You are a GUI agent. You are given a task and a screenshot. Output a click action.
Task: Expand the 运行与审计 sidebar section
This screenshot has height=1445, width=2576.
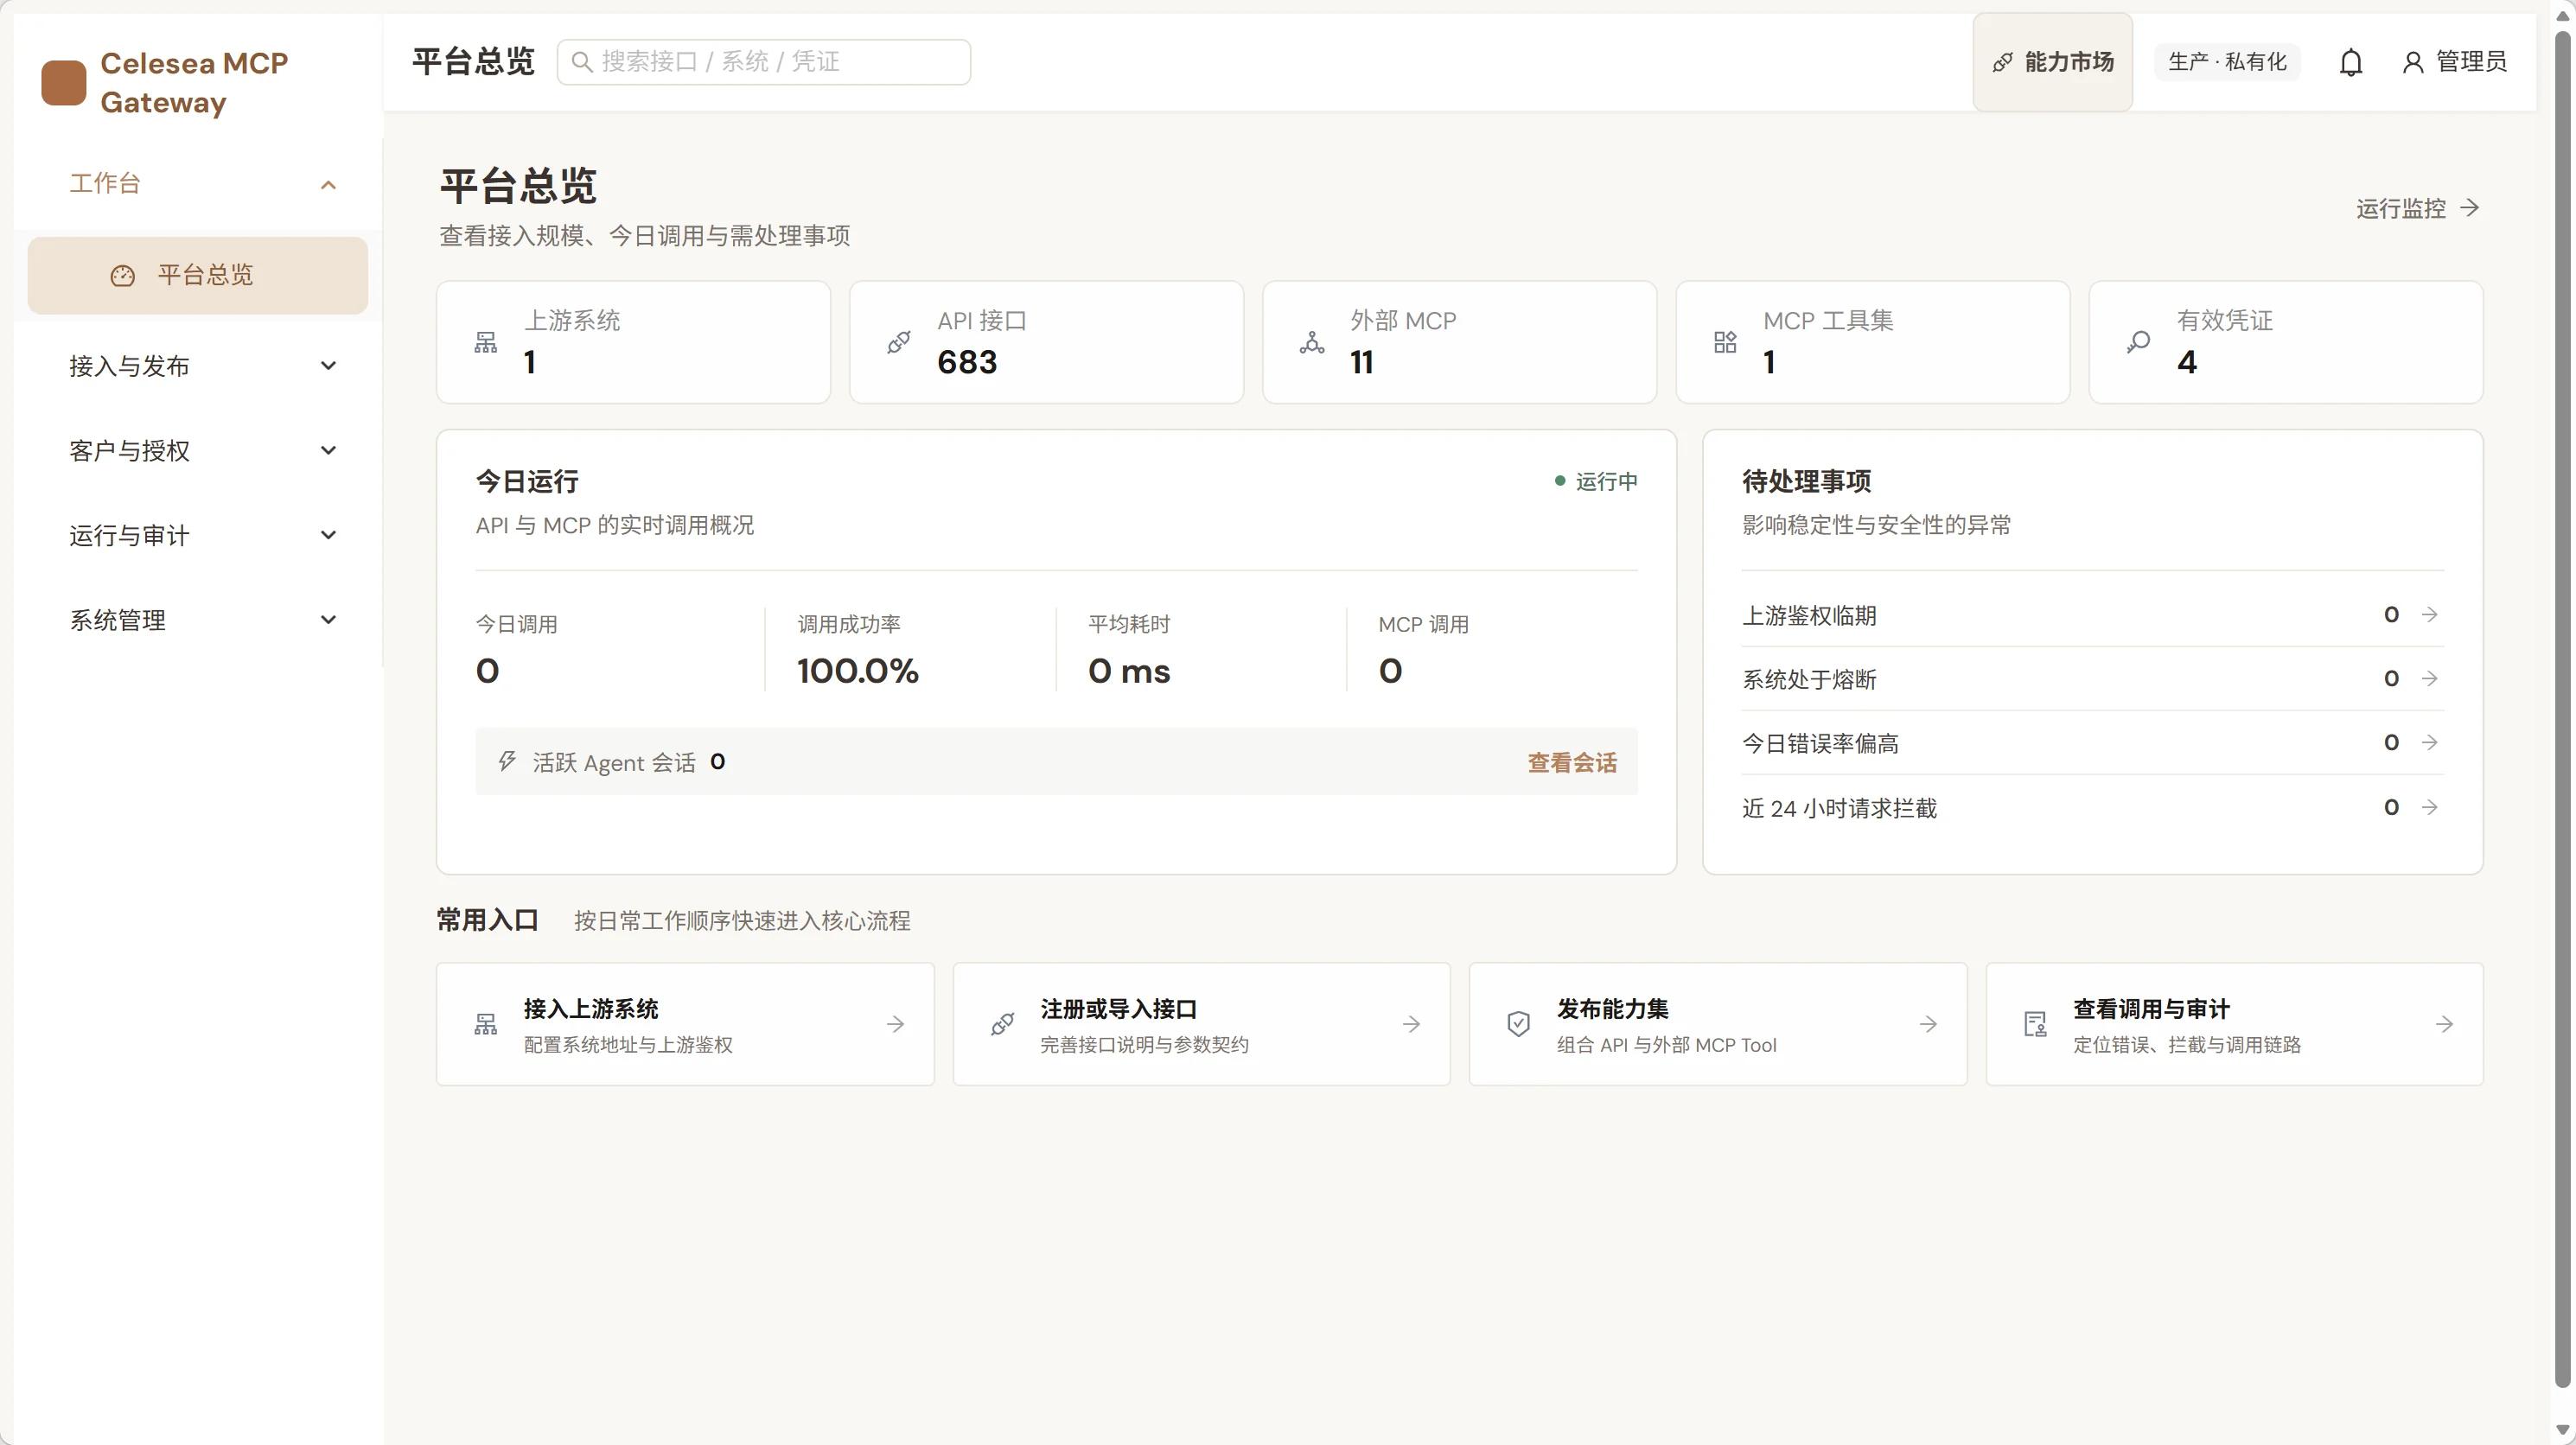[x=198, y=535]
